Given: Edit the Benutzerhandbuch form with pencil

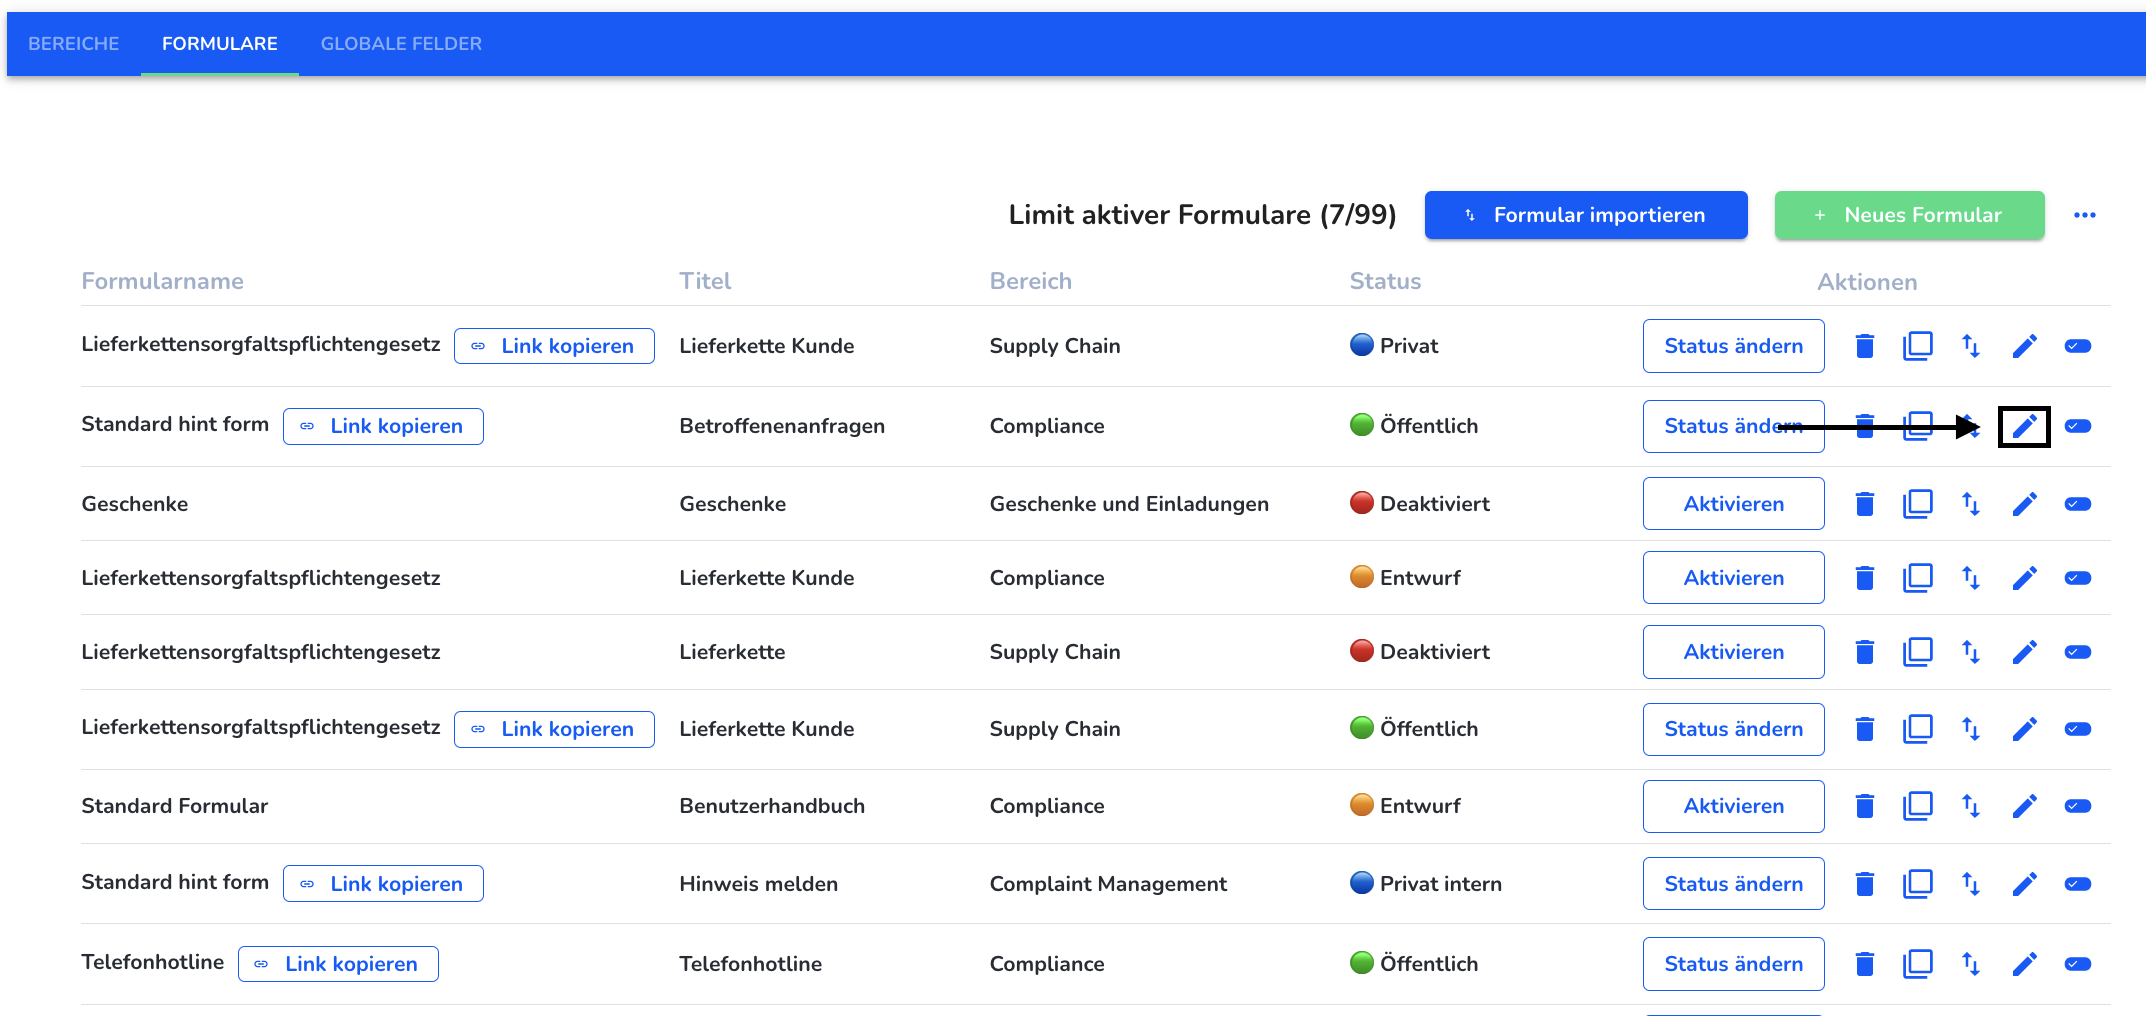Looking at the screenshot, I should coord(2024,806).
